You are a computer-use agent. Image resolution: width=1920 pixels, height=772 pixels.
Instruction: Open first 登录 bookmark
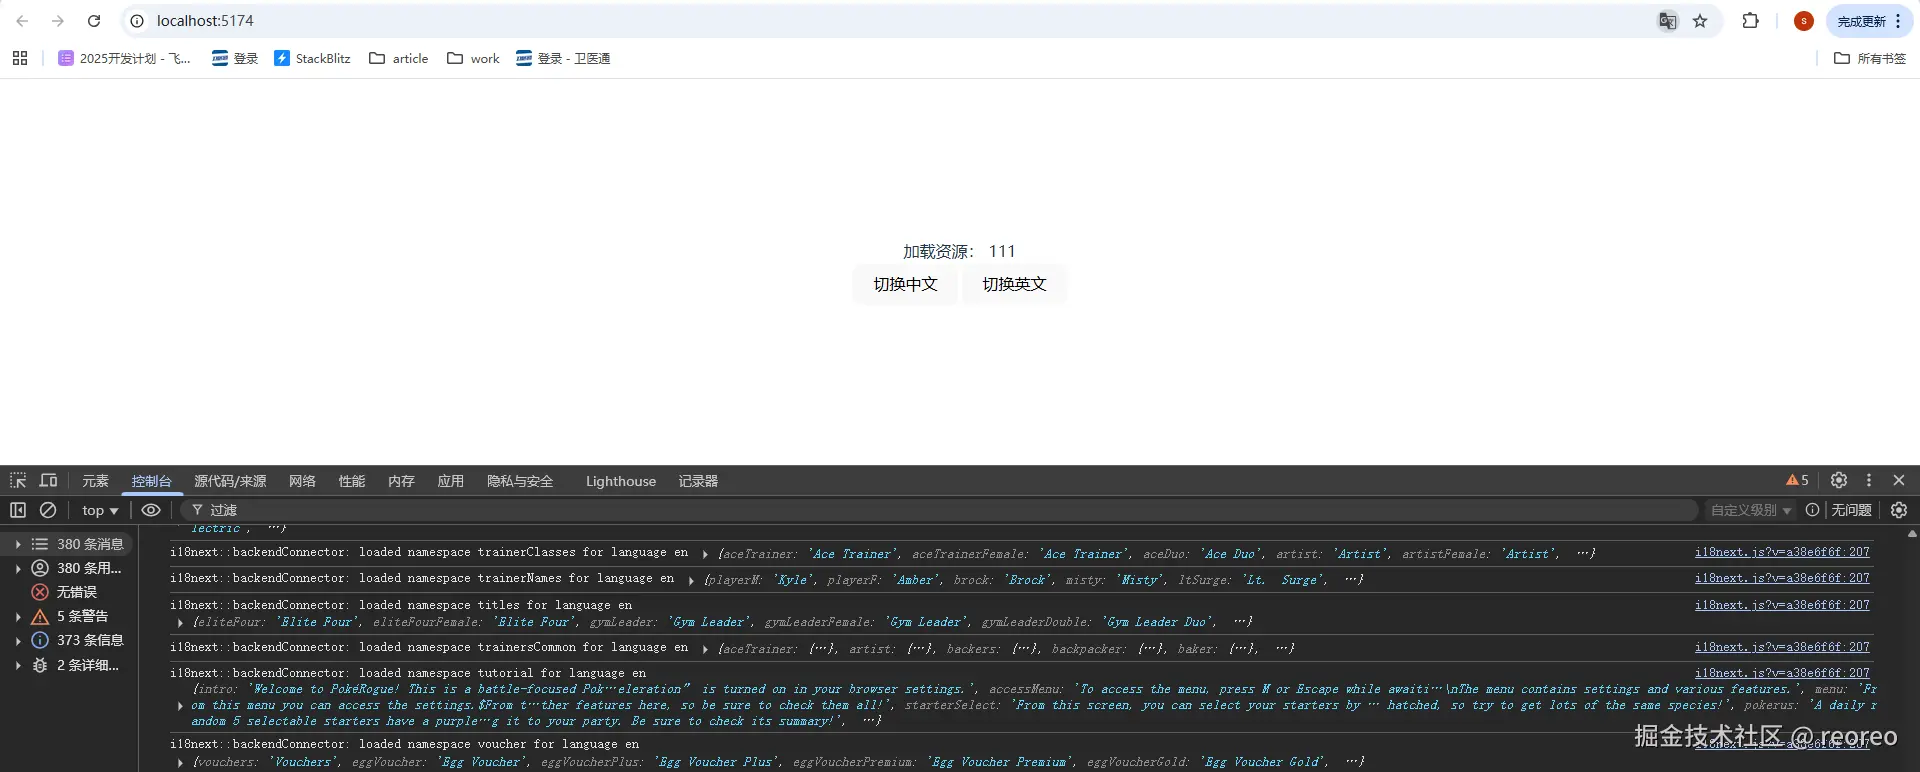tap(235, 58)
